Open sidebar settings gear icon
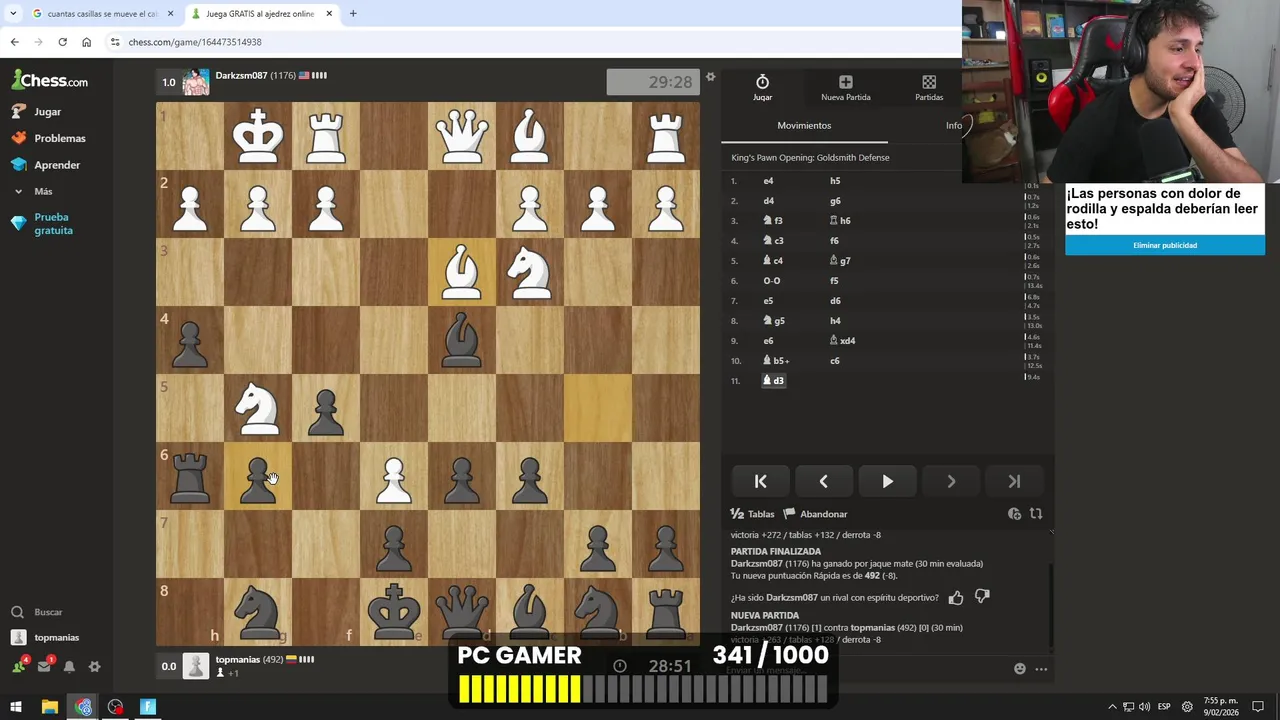The width and height of the screenshot is (1280, 720). (x=94, y=666)
